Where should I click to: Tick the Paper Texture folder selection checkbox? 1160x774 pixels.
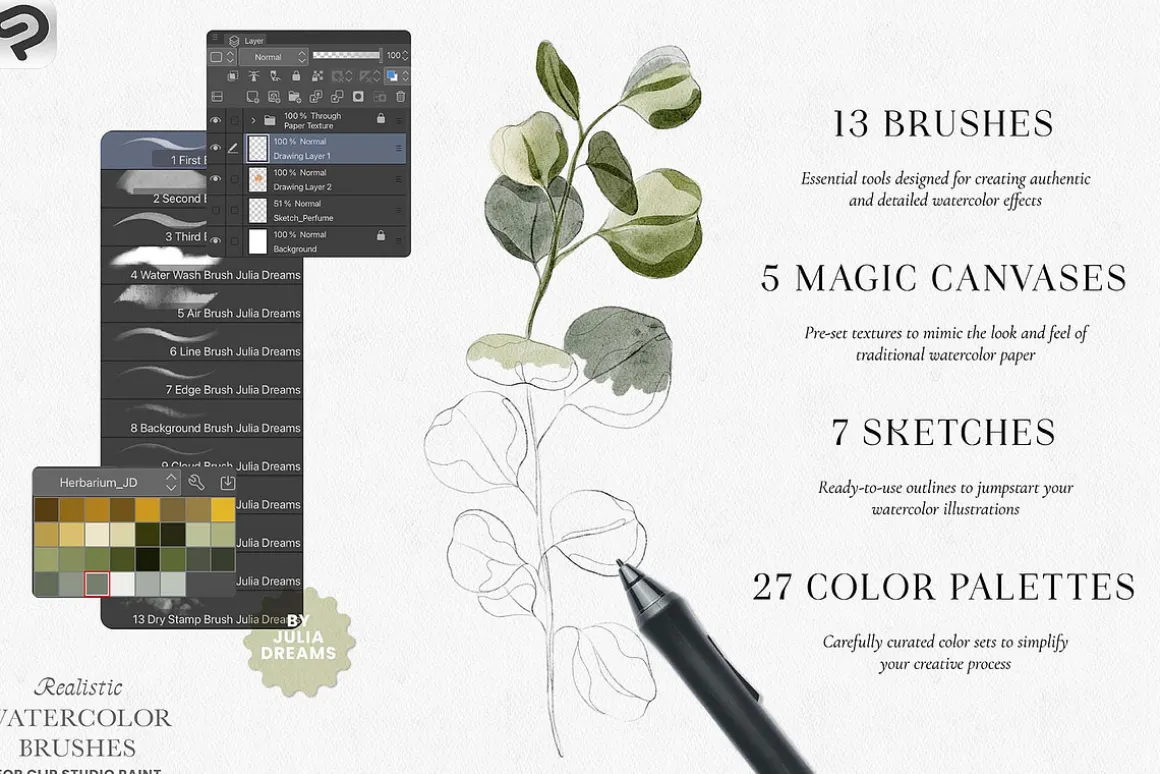pyautogui.click(x=235, y=120)
